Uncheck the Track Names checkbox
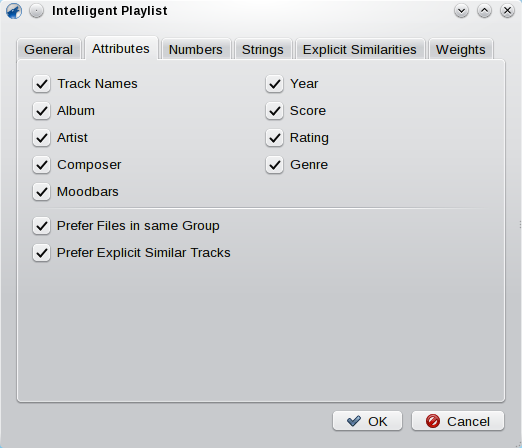Screen dimensions: 522x448 pyautogui.click(x=41, y=84)
